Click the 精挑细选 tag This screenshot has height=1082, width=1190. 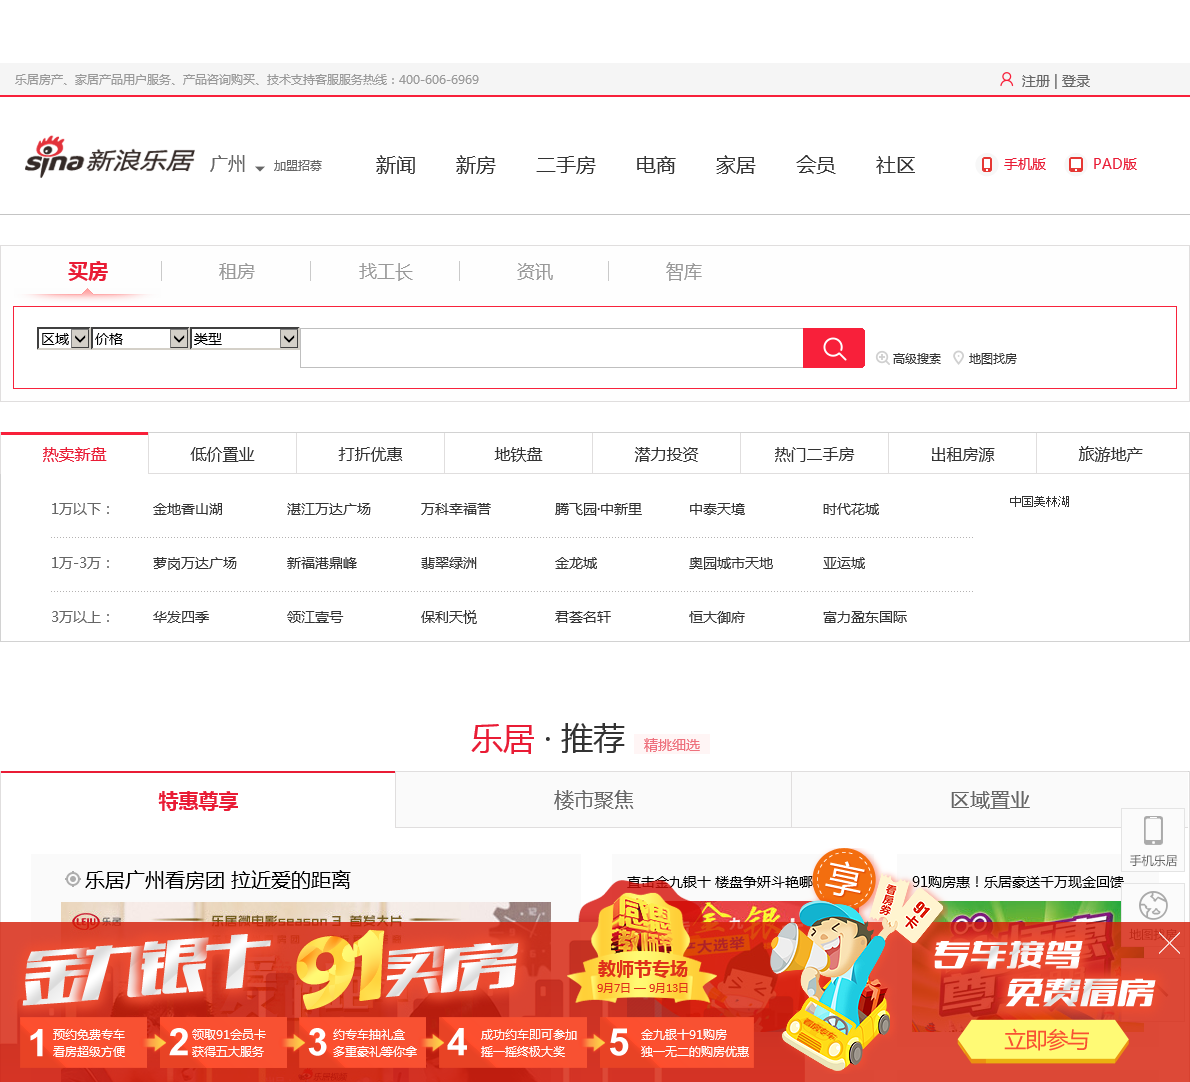[x=672, y=745]
